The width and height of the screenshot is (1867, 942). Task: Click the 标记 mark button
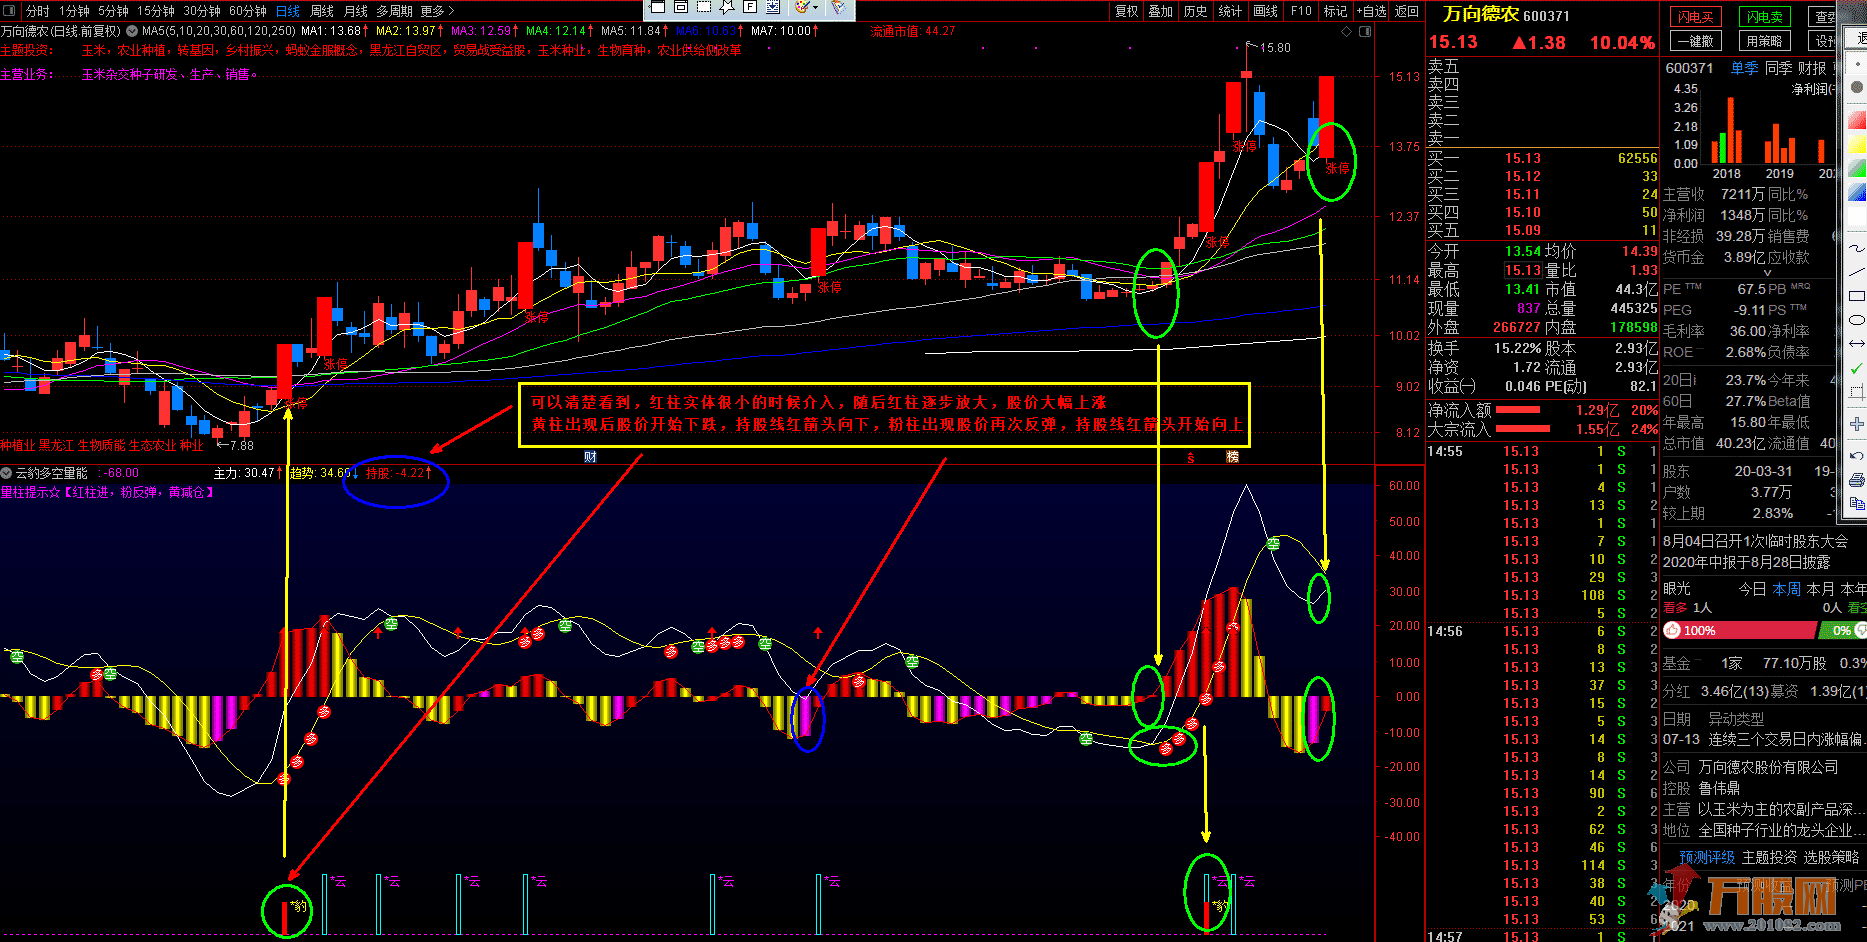(1336, 11)
